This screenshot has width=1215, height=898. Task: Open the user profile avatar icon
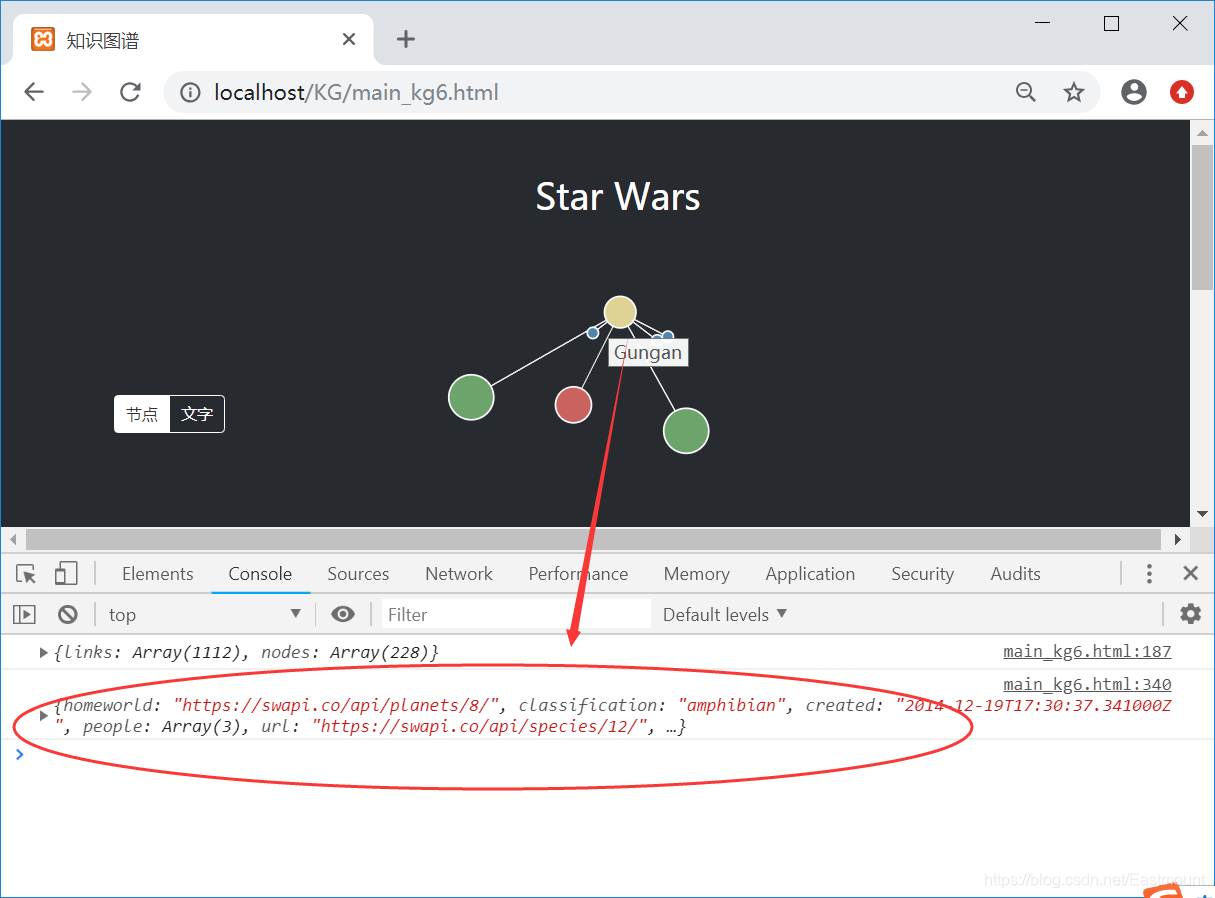tap(1134, 93)
